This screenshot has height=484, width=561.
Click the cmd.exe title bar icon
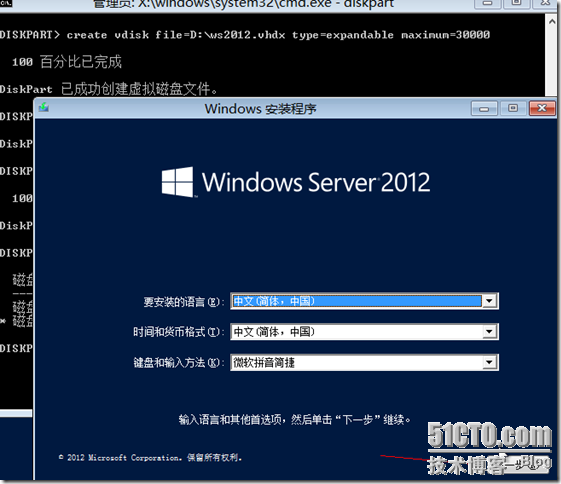[x=6, y=4]
